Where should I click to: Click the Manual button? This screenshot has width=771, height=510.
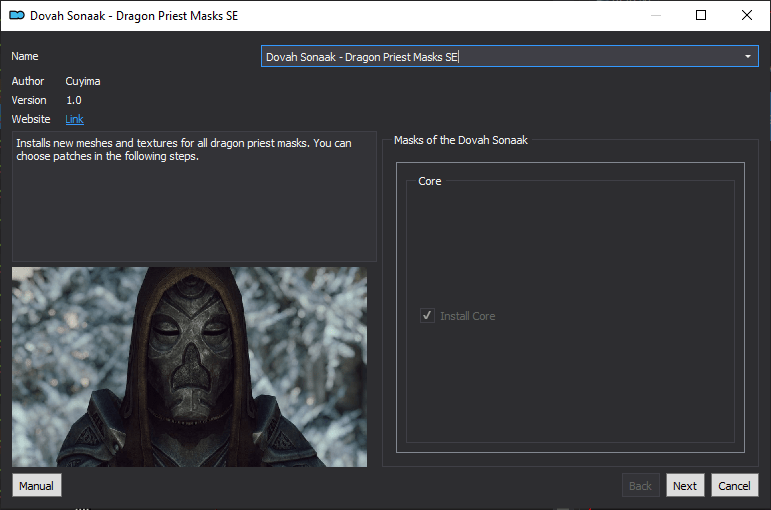click(37, 485)
